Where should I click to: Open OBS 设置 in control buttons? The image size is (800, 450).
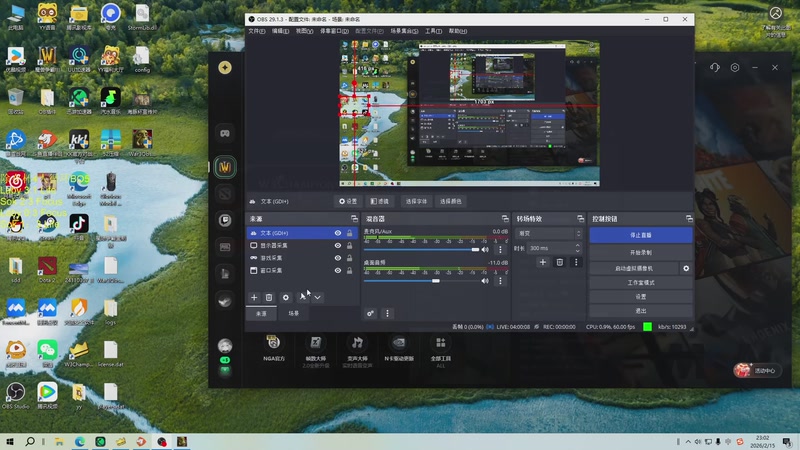[x=641, y=296]
